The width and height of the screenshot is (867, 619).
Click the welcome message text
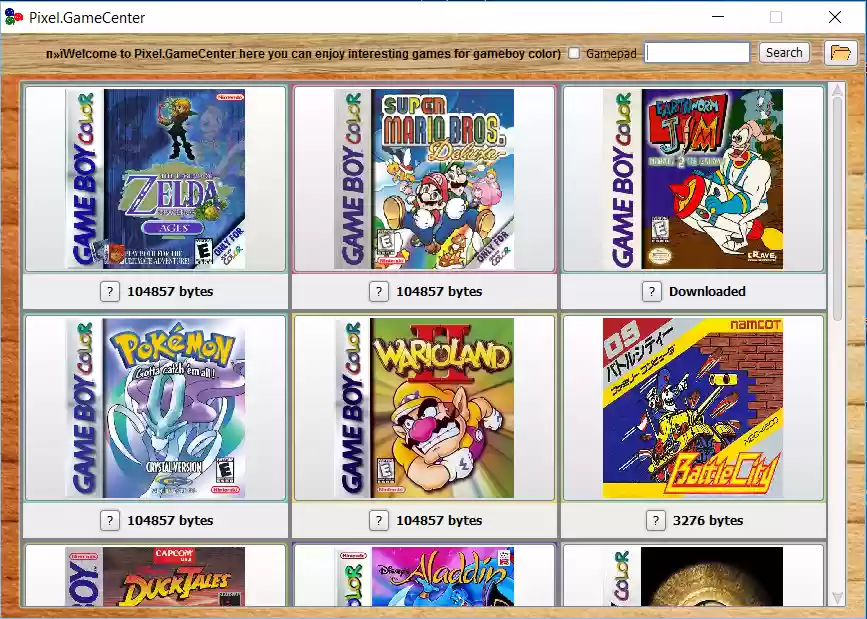coord(304,54)
